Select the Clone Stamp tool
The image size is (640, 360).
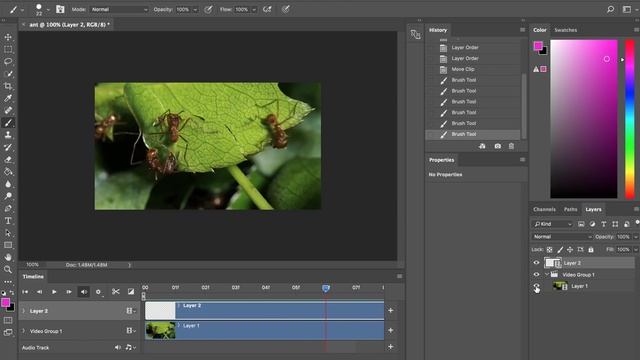(x=8, y=135)
